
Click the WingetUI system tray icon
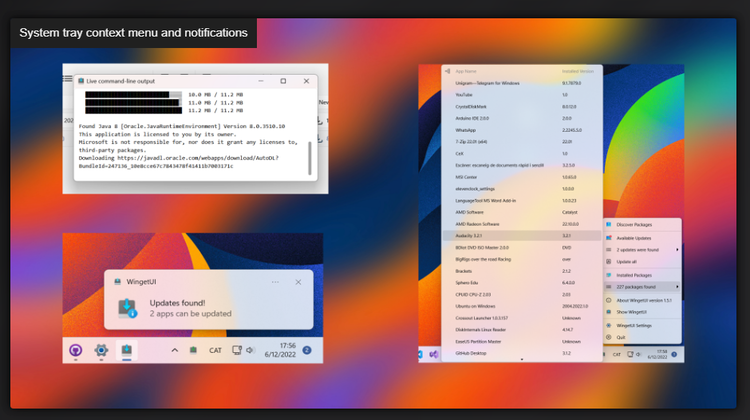click(x=193, y=351)
